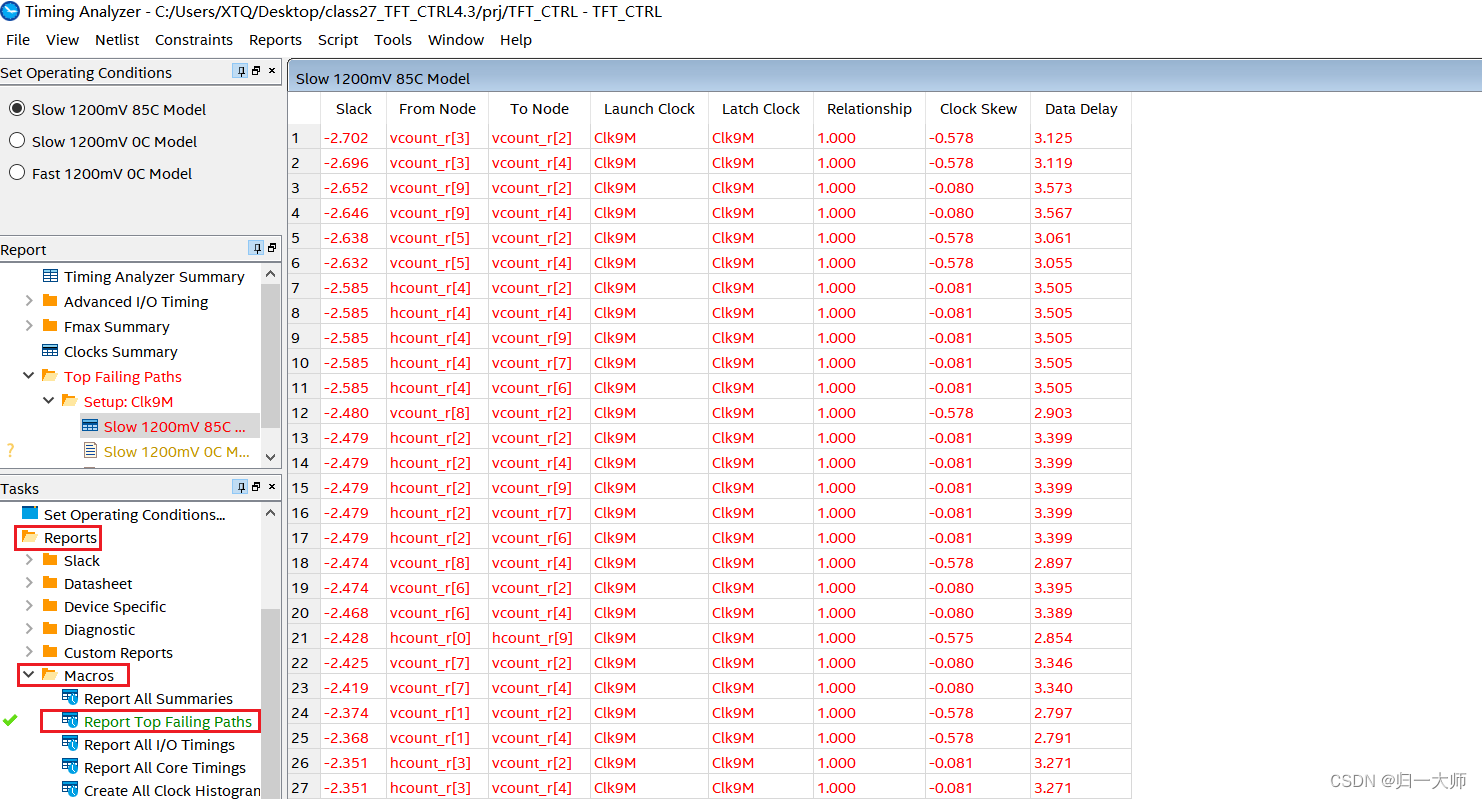Viewport: 1482px width, 799px height.
Task: Open the Help menu
Action: coord(516,40)
